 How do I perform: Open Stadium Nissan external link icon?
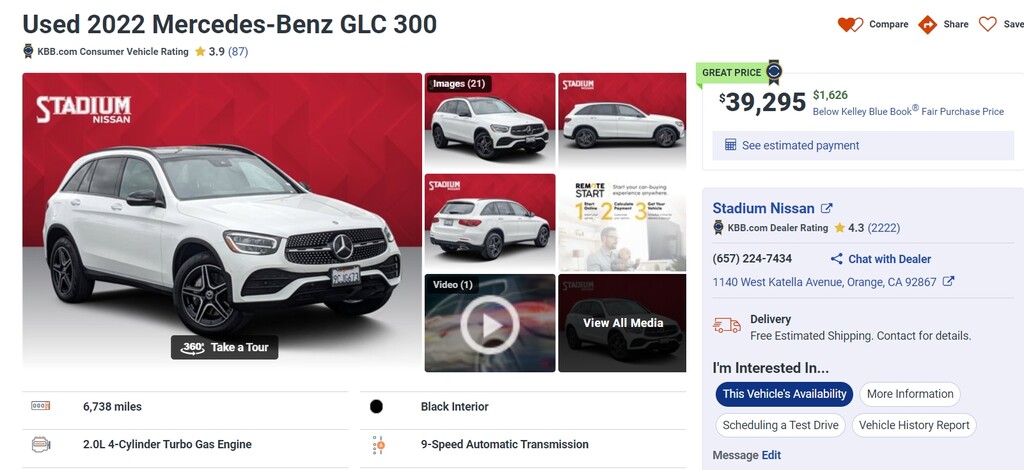827,208
